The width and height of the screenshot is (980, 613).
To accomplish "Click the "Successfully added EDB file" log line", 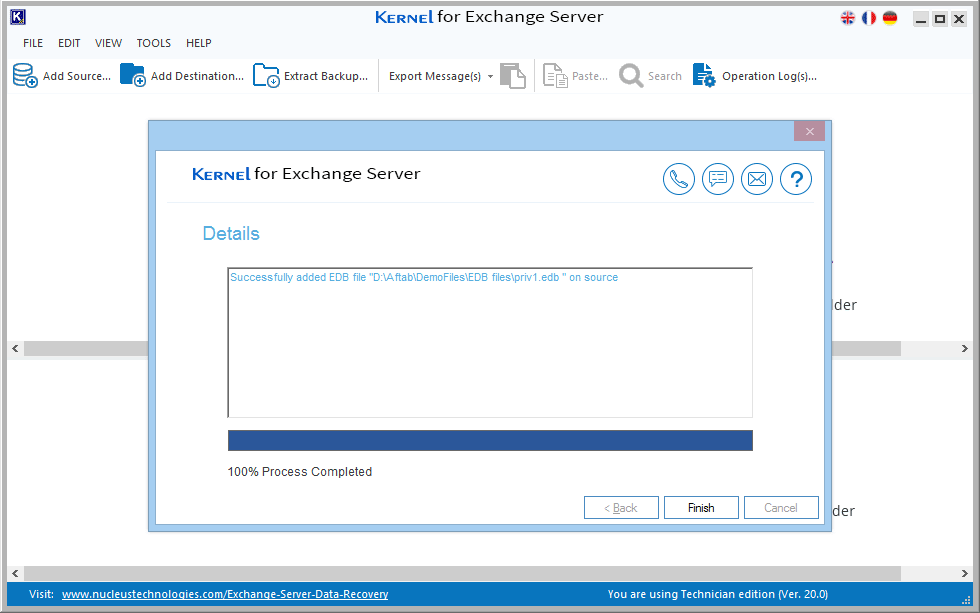I will pos(424,277).
